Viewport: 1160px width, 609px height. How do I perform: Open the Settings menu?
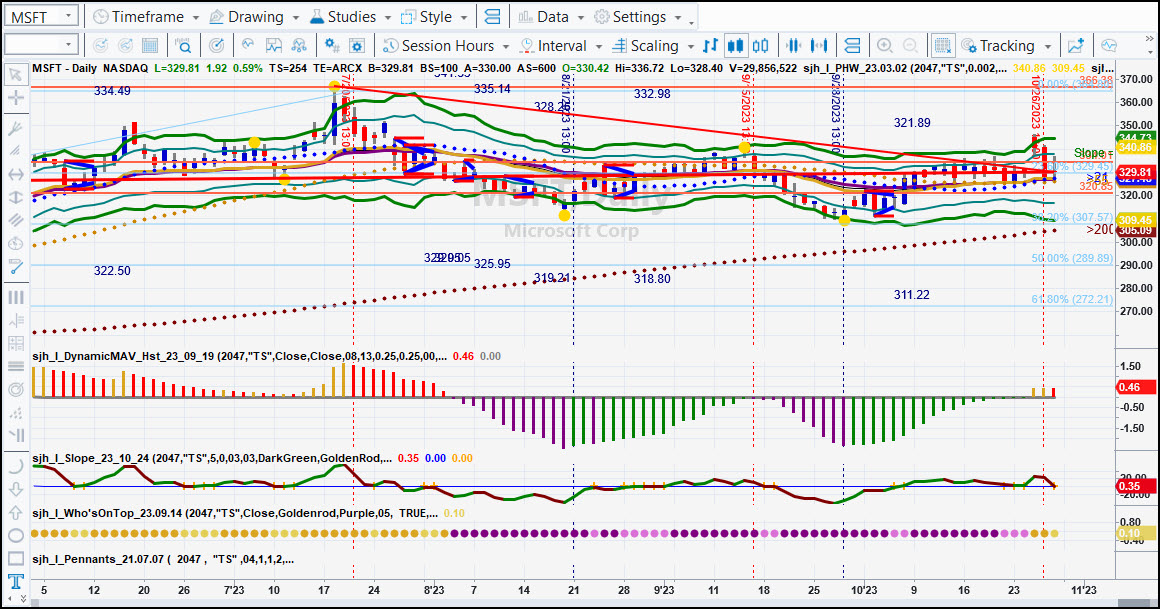click(x=638, y=16)
